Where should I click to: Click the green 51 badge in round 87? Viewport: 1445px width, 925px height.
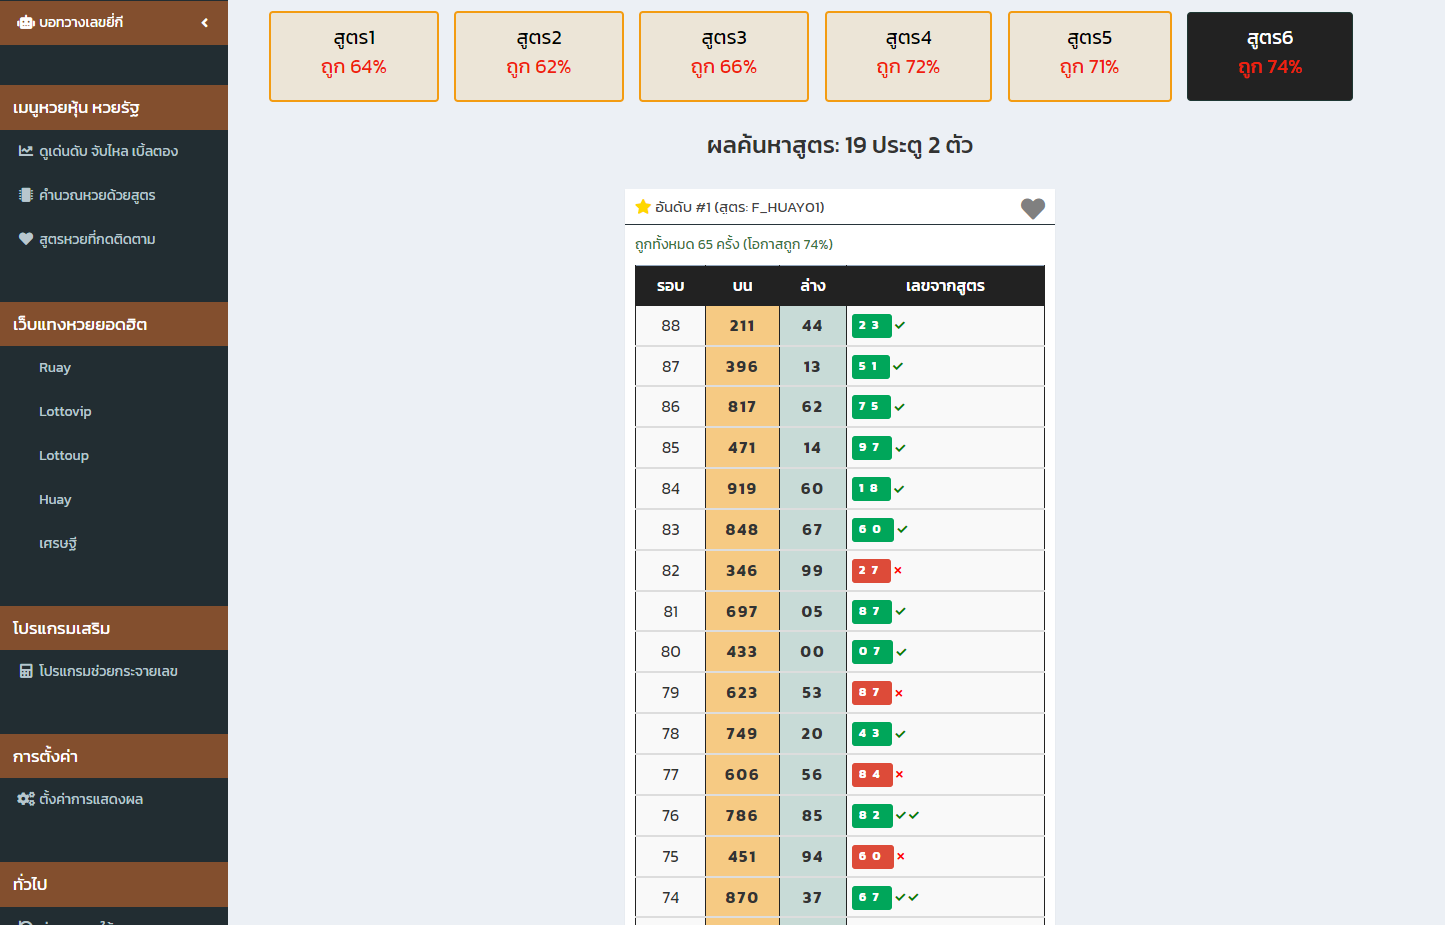pos(870,367)
